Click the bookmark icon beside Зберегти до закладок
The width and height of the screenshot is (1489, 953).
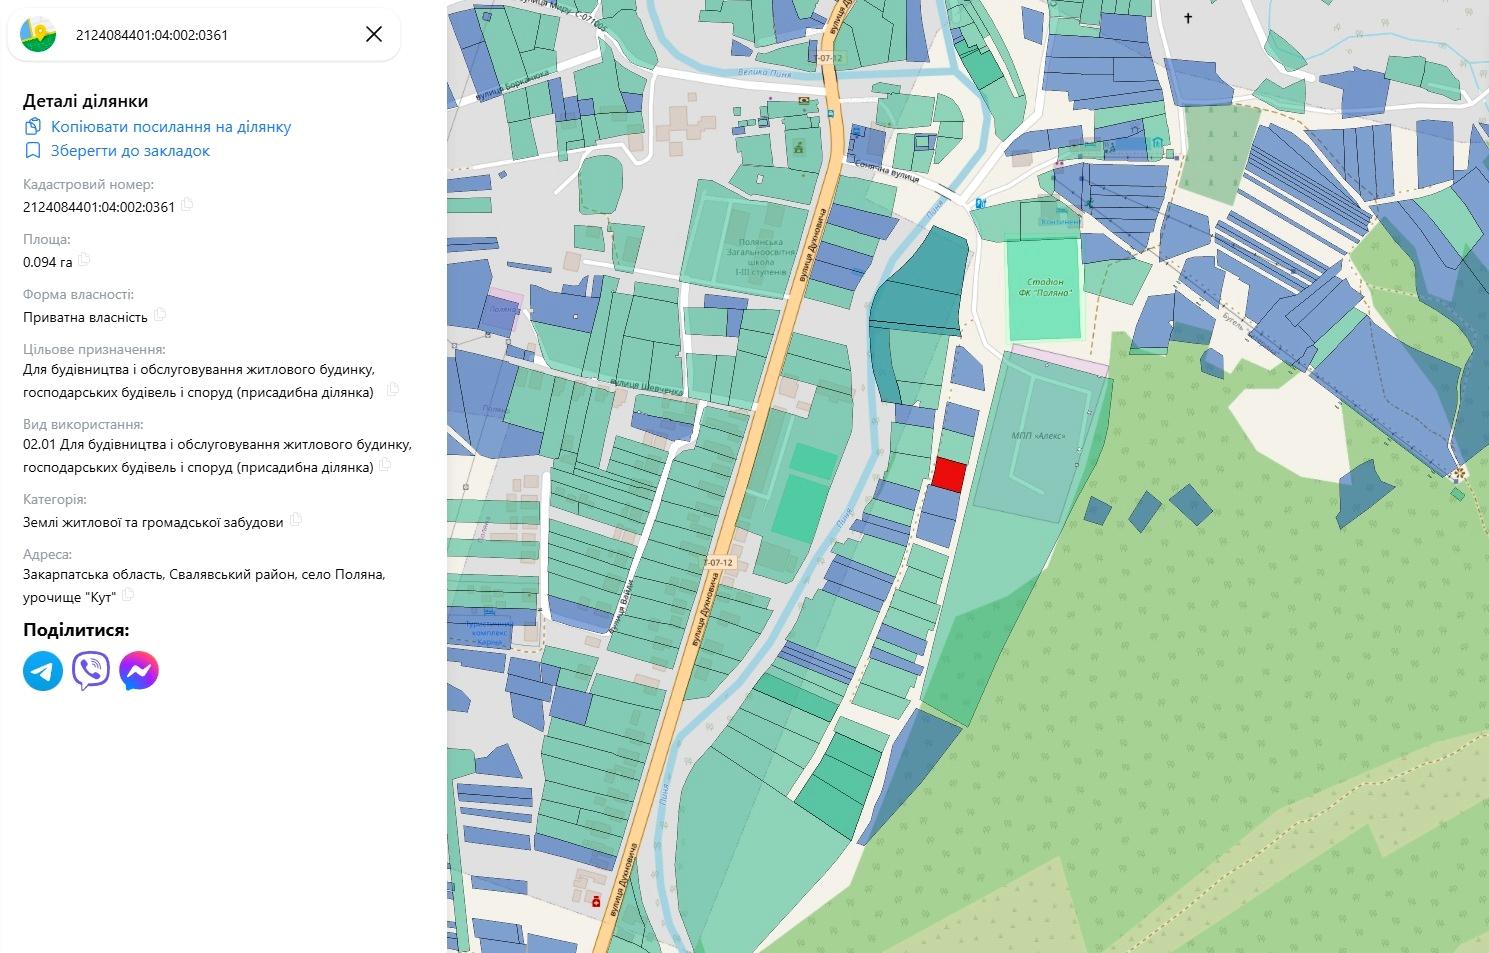click(33, 151)
